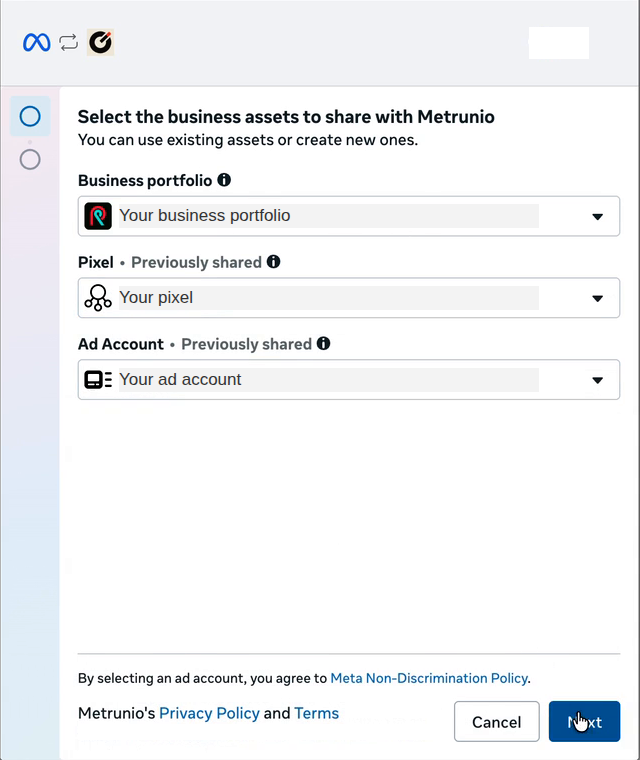Screen dimensions: 640x760
Task: Click the 'Ad Account' label
Action: (121, 344)
